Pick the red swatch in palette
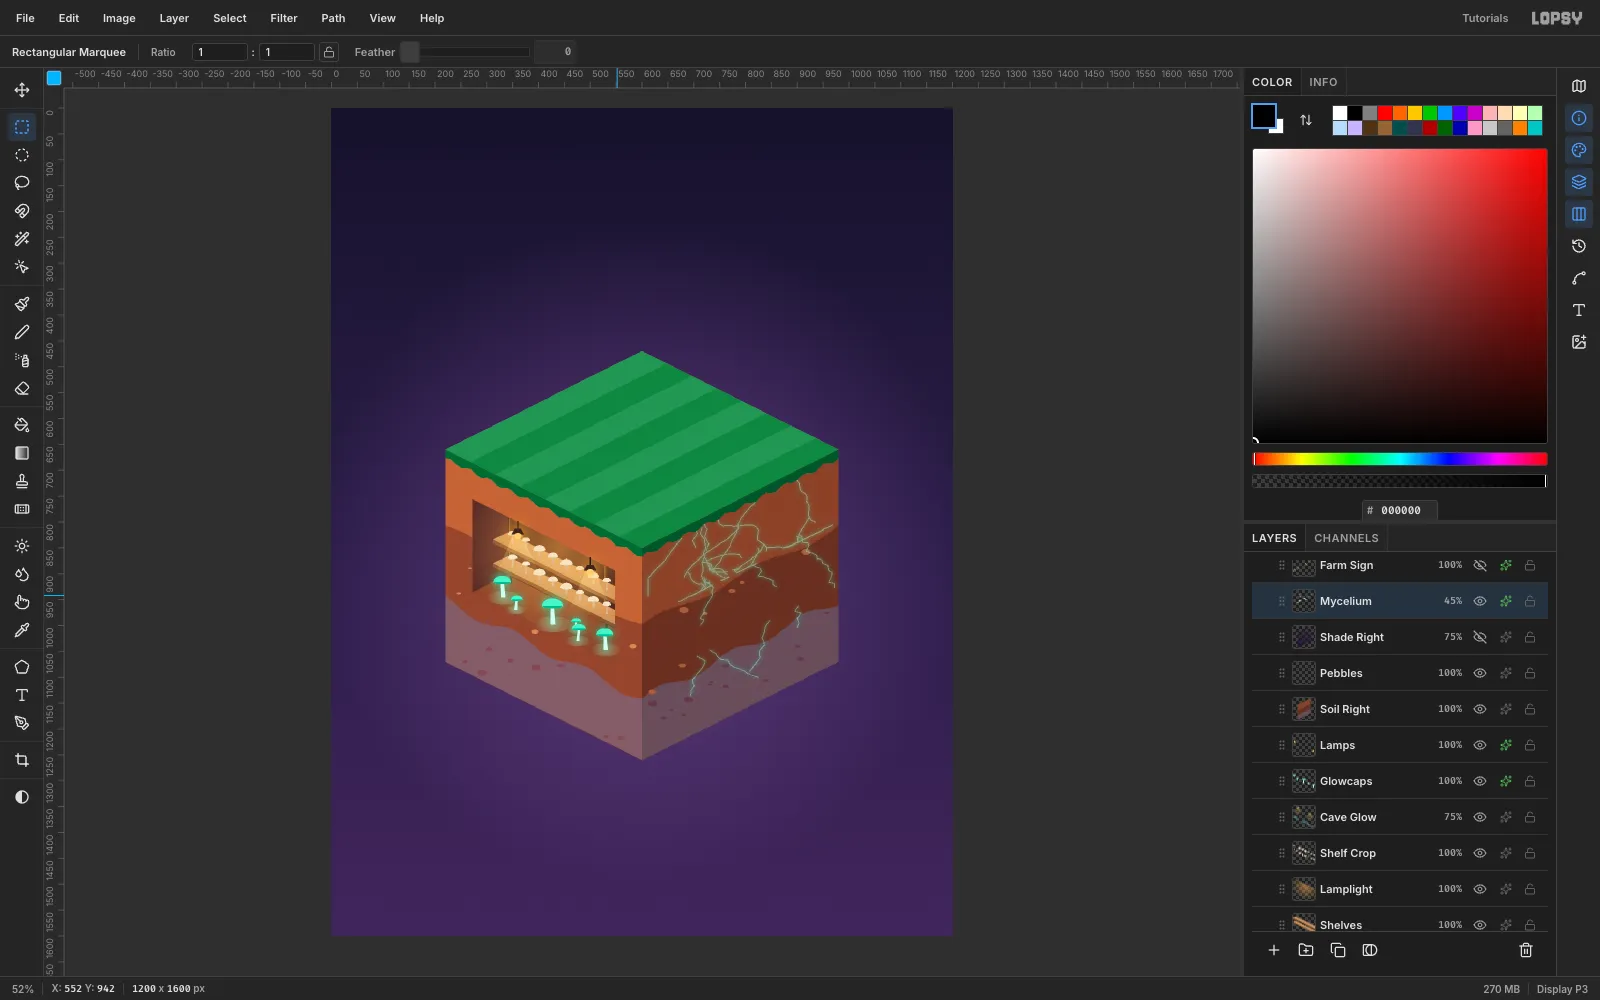This screenshot has width=1600, height=1000. (1385, 113)
